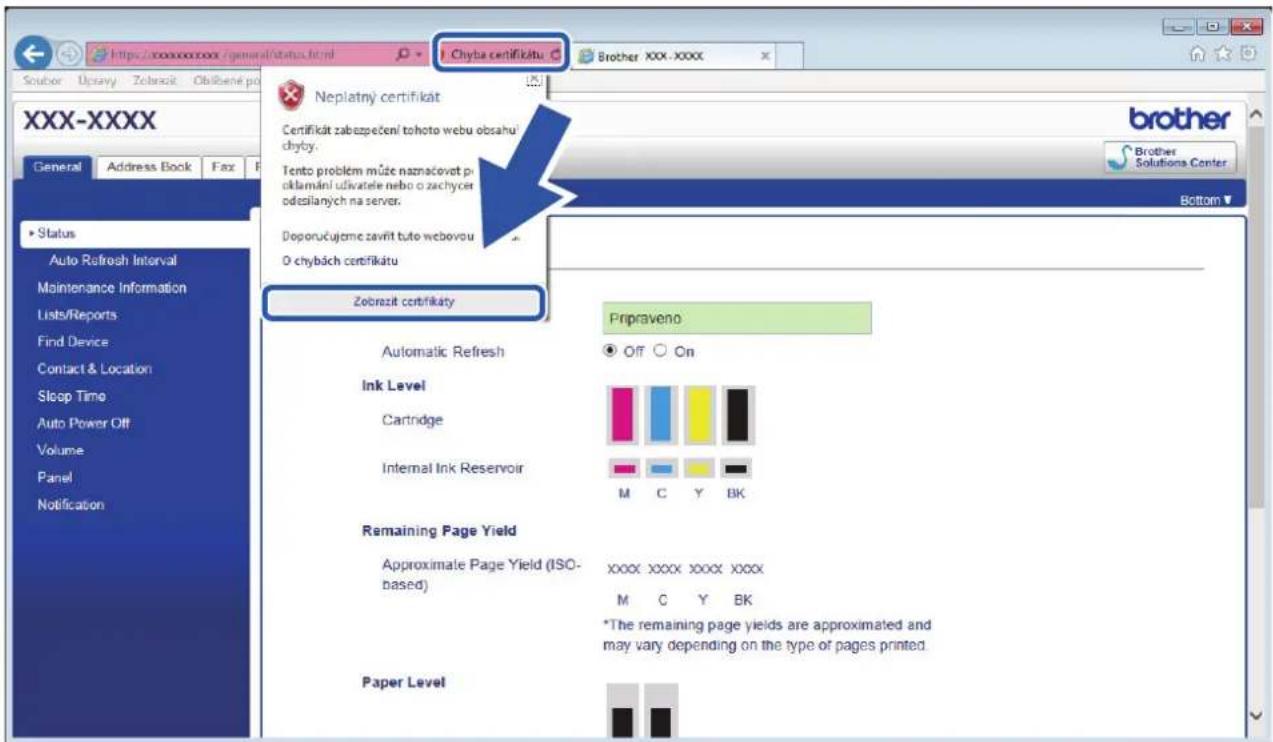Set Automatic Refresh to On
The height and width of the screenshot is (742, 1273).
[660, 352]
